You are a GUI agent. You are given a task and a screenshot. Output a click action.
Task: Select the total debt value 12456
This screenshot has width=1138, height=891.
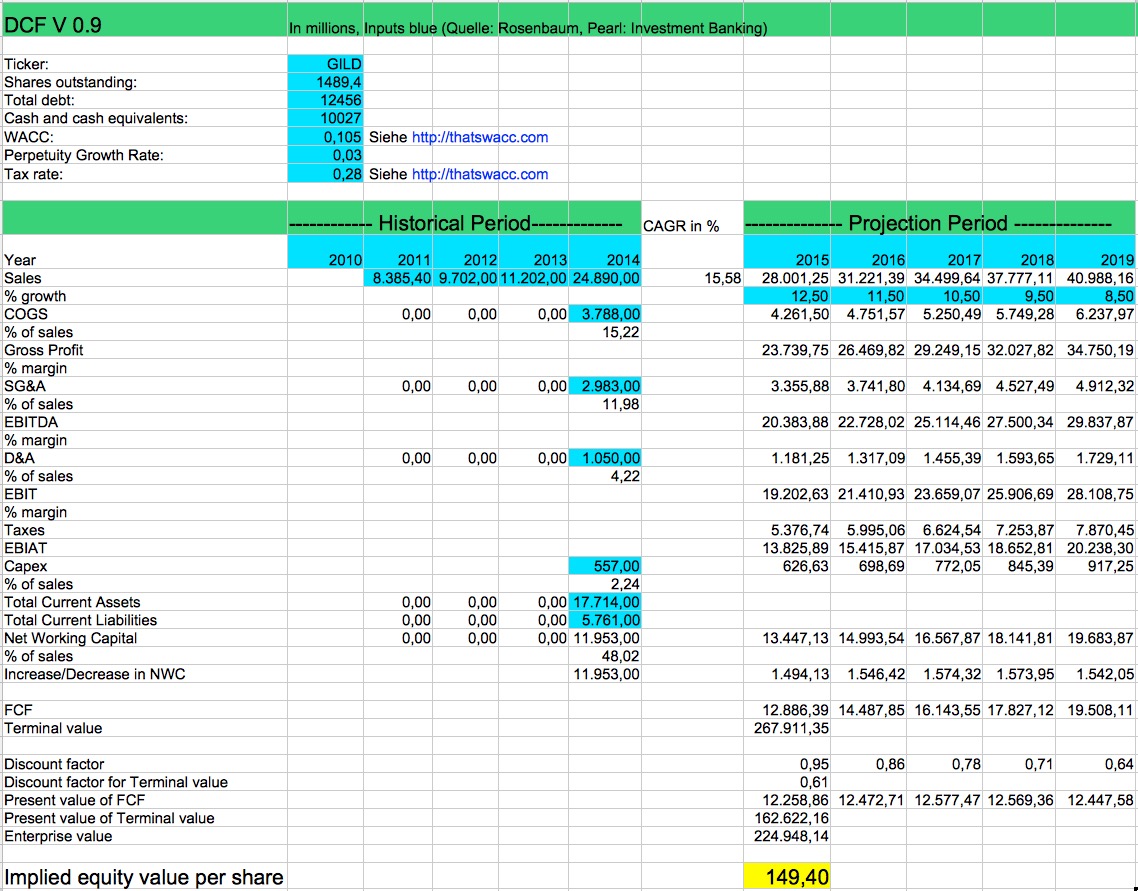(325, 100)
